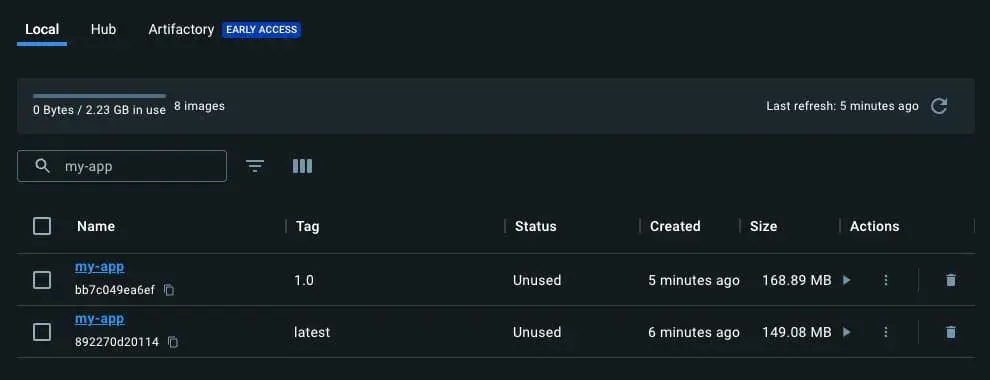Open more actions menu for latest tag
The width and height of the screenshot is (990, 380).
[886, 331]
